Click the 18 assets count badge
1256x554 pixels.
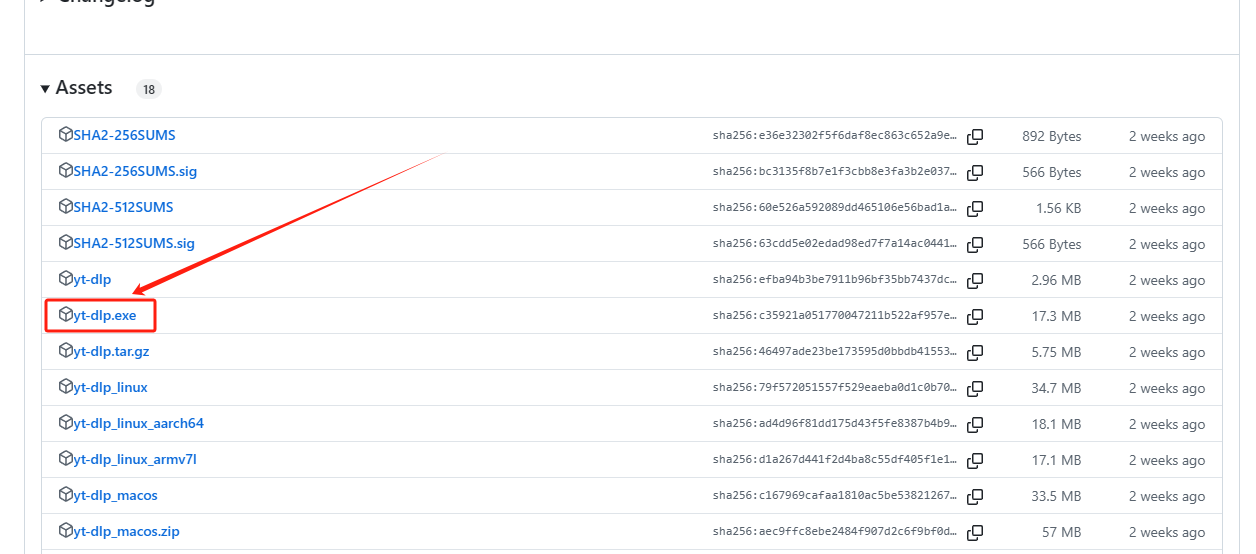click(x=149, y=89)
